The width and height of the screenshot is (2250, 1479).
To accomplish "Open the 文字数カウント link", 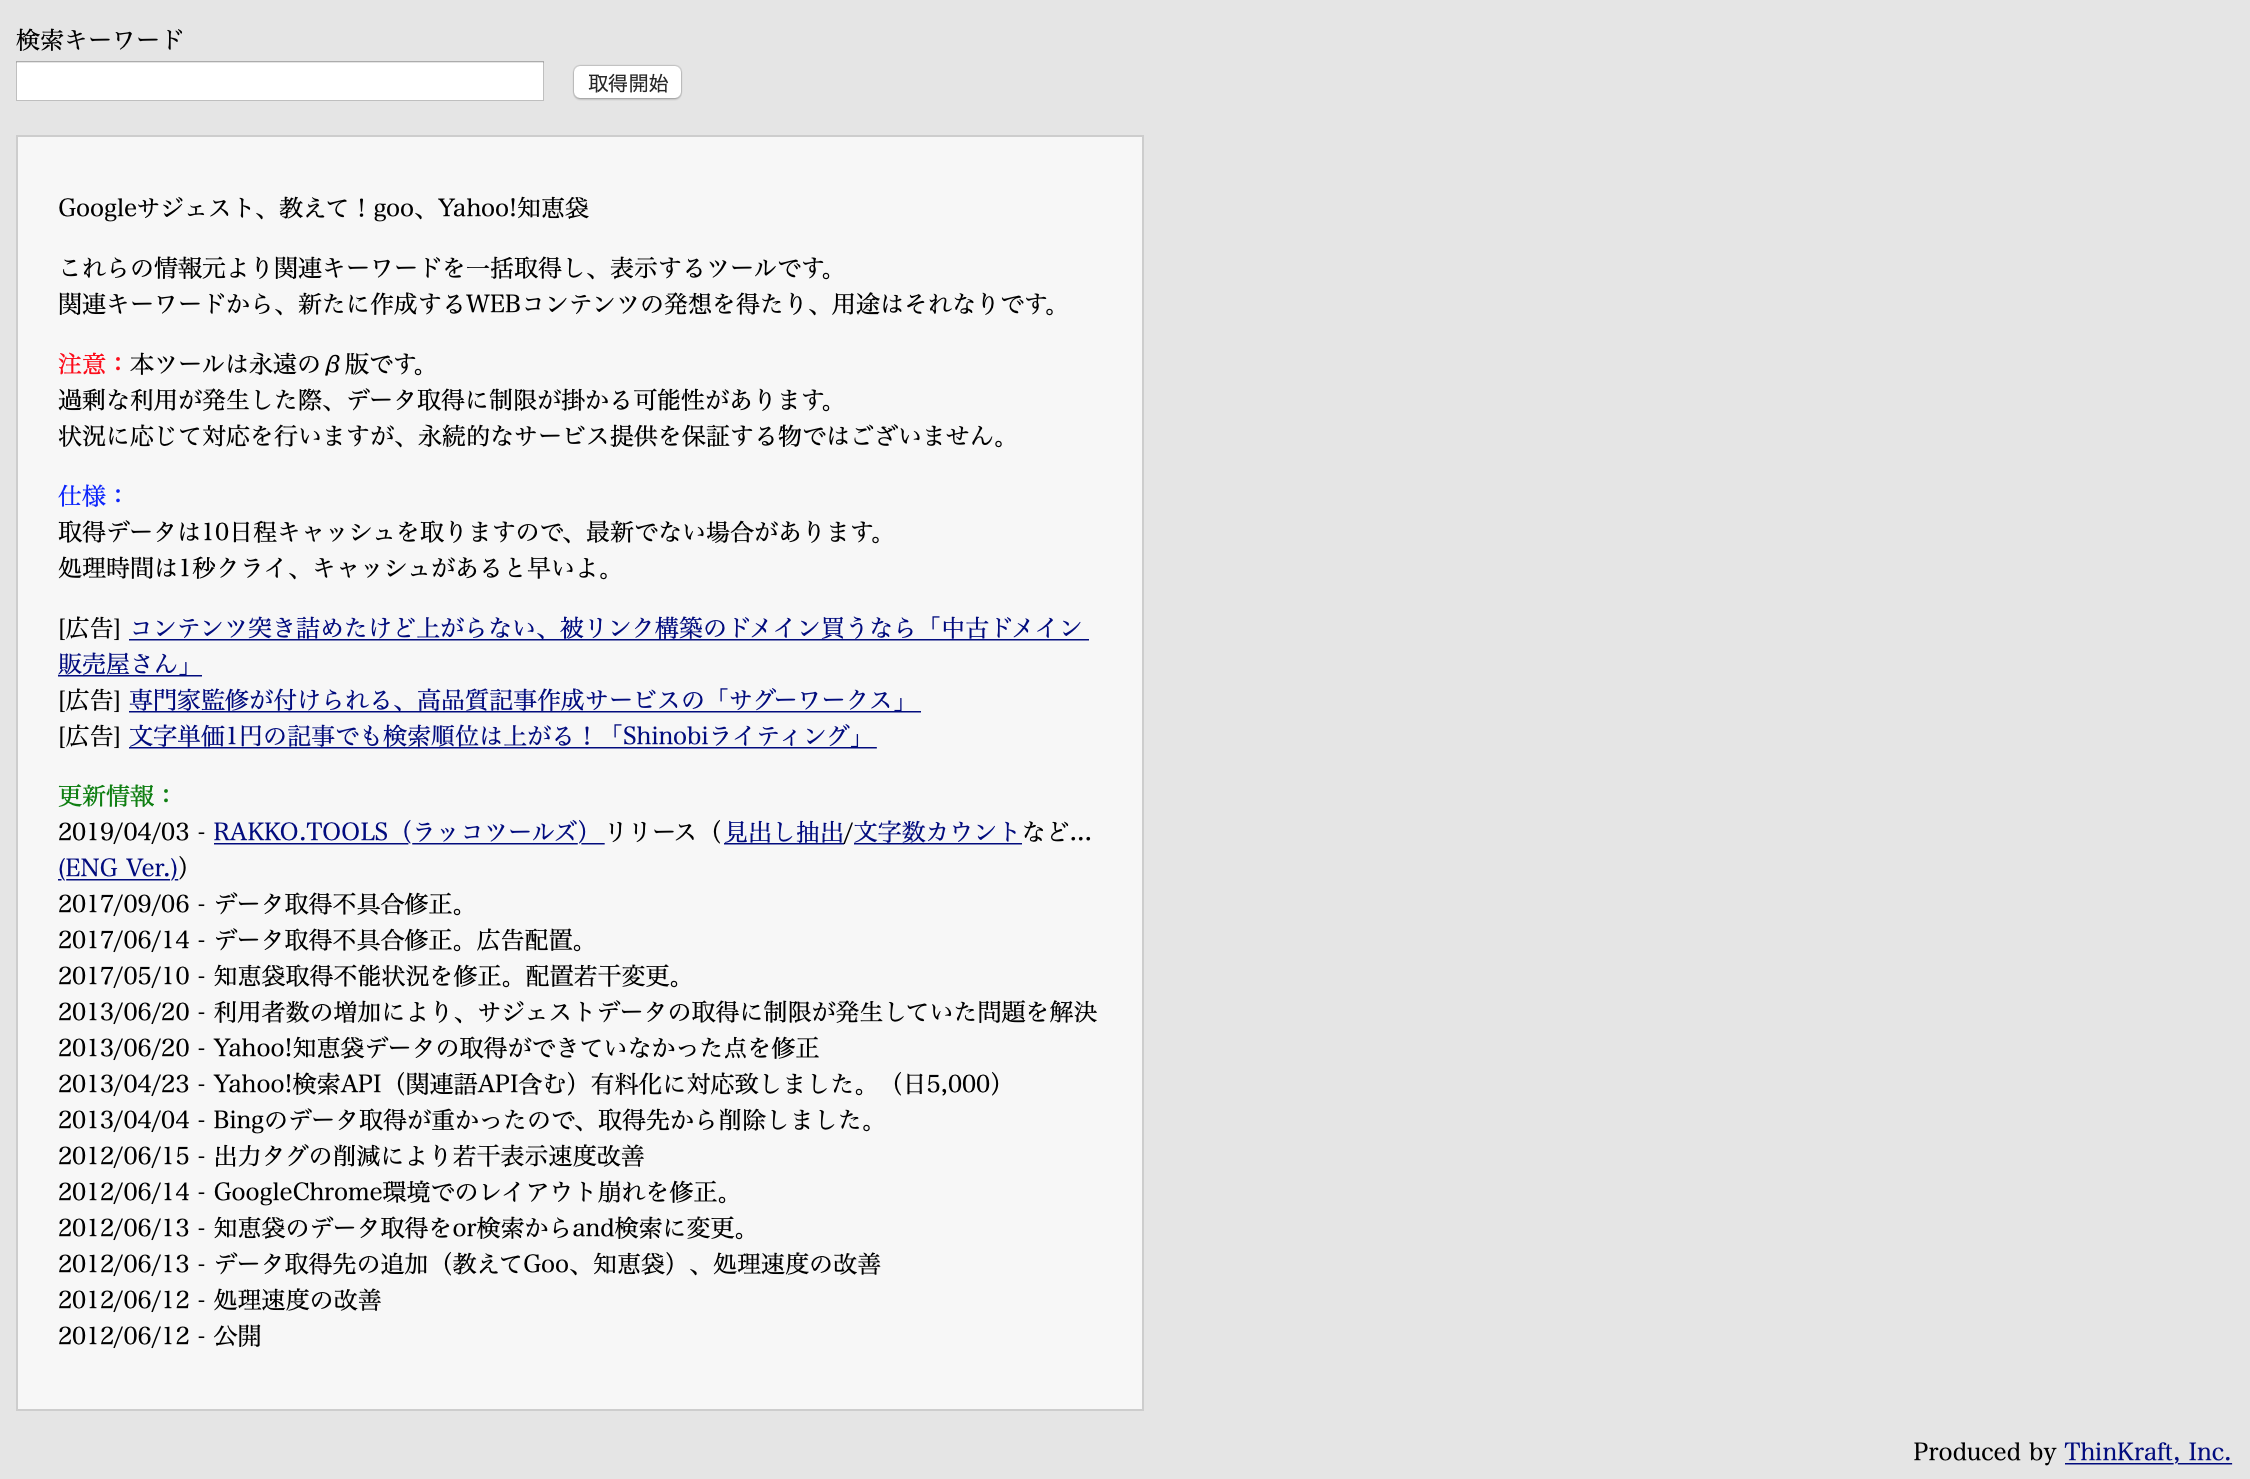I will pos(937,832).
